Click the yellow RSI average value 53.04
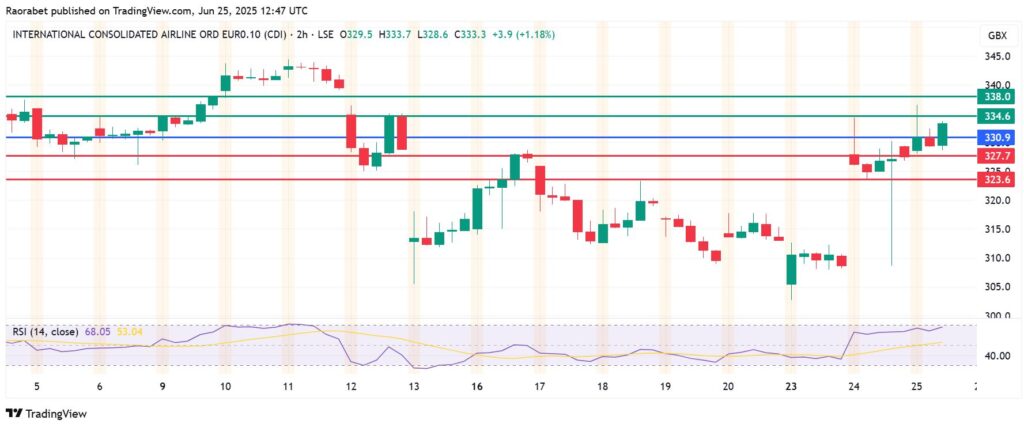 click(x=132, y=331)
